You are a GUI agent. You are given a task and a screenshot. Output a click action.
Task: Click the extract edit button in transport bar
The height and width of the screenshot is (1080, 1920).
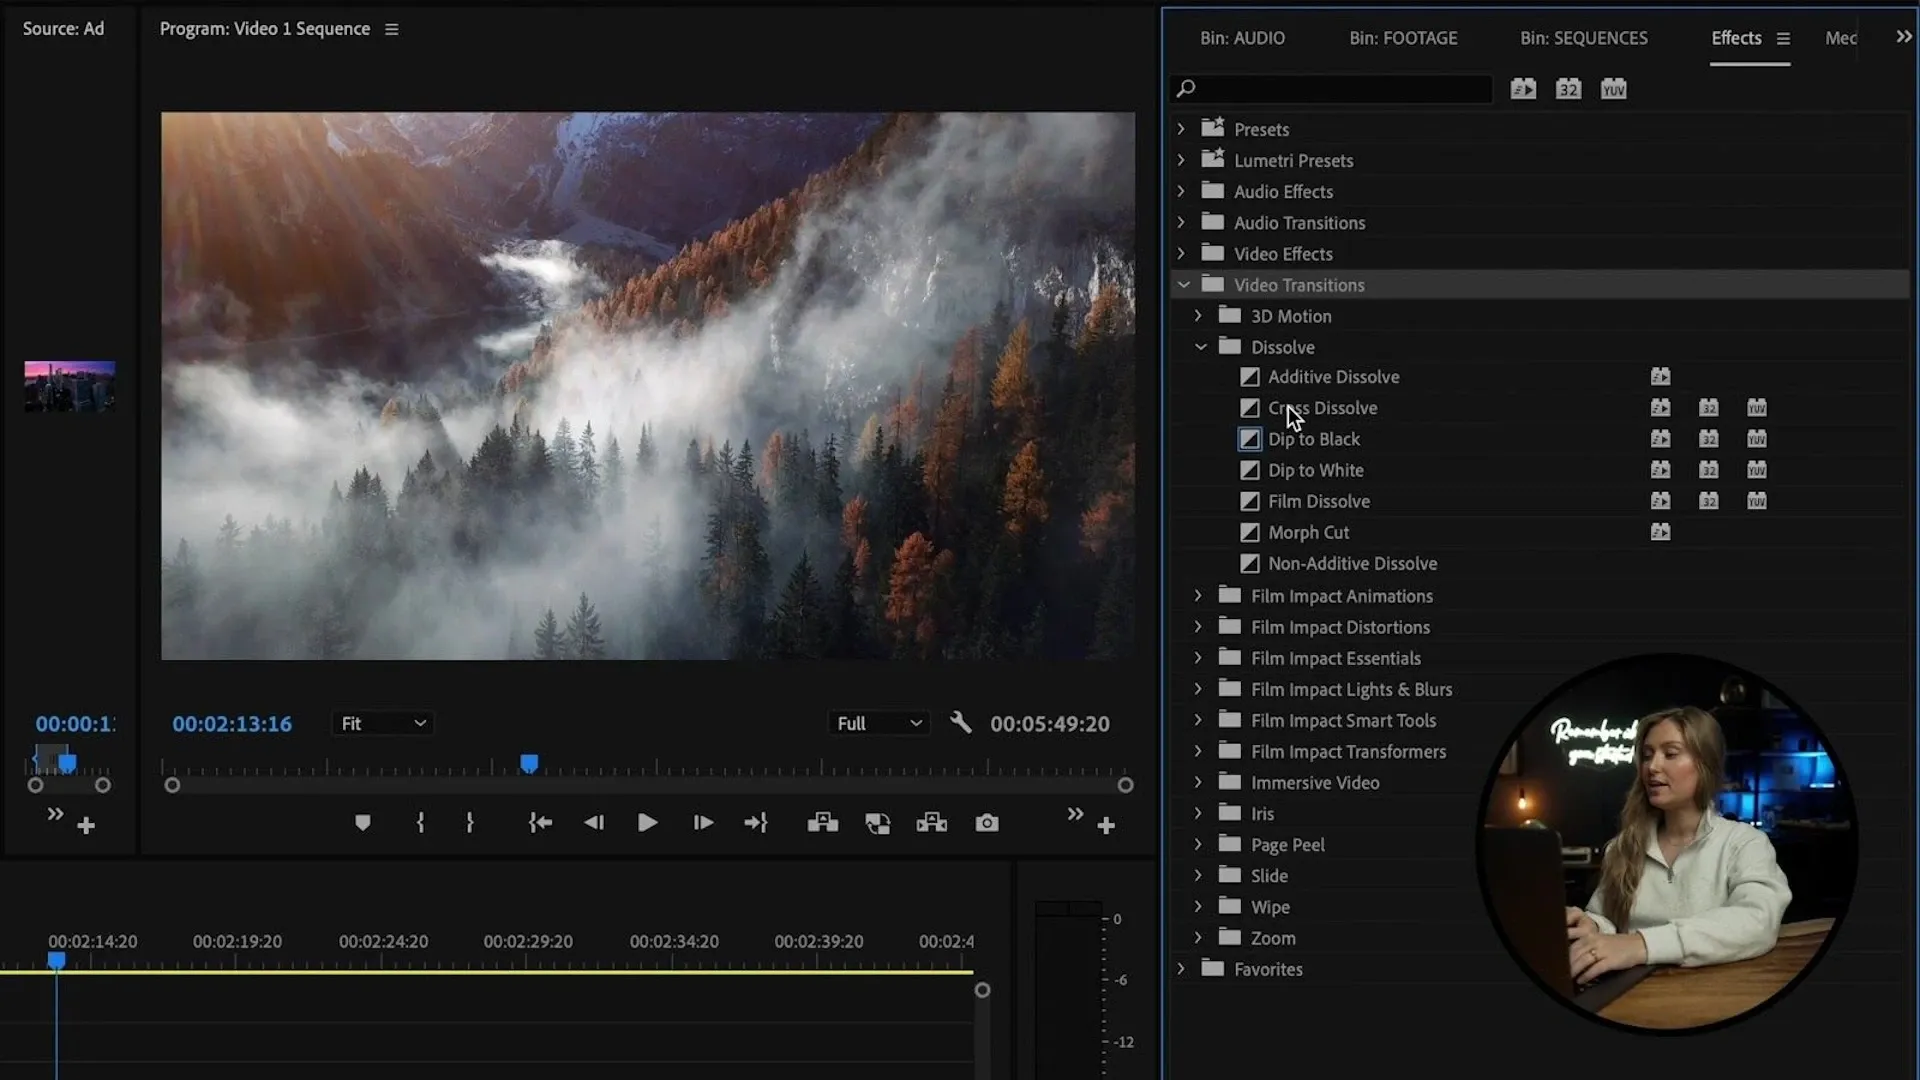pyautogui.click(x=931, y=823)
